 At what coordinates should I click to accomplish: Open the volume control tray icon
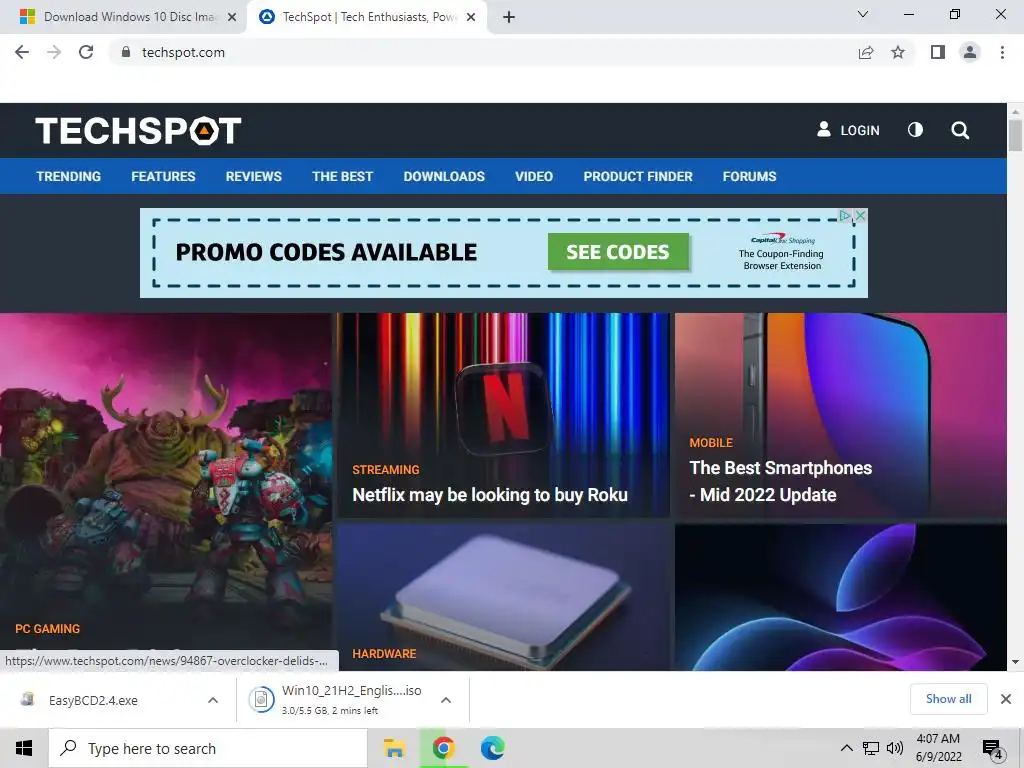pyautogui.click(x=895, y=748)
